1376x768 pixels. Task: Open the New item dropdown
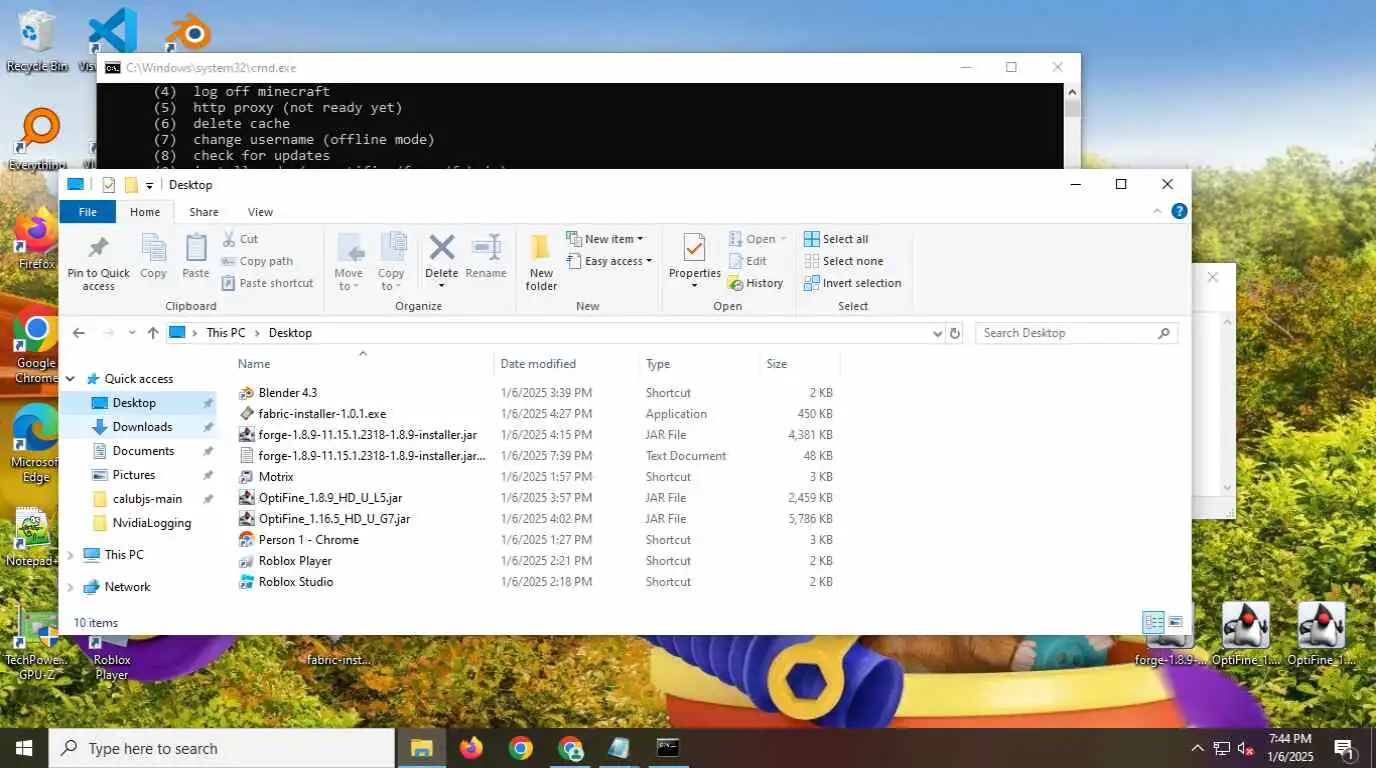pyautogui.click(x=605, y=239)
